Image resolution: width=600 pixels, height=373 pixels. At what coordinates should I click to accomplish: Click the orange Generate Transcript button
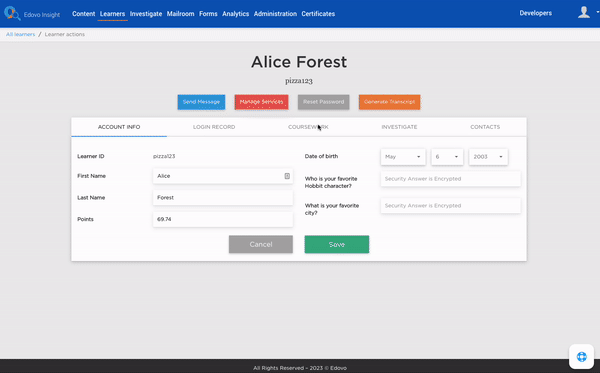point(389,102)
